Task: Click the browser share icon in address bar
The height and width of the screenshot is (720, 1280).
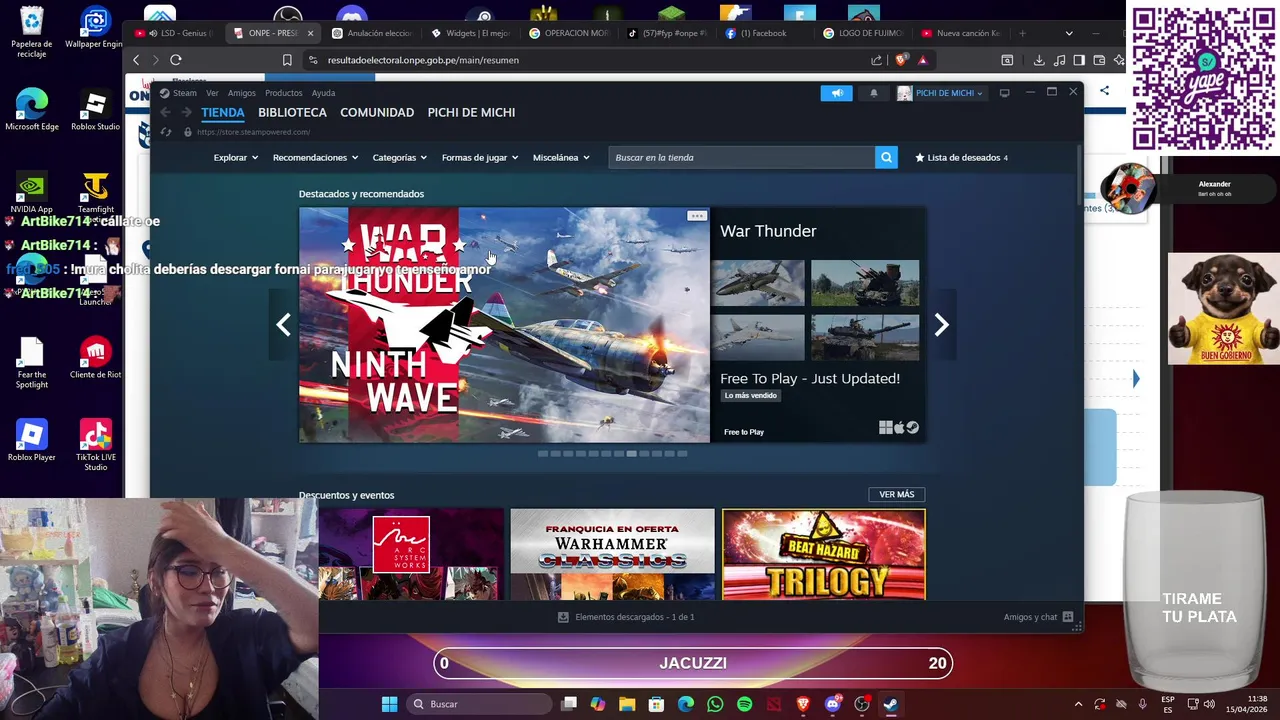Action: [877, 60]
